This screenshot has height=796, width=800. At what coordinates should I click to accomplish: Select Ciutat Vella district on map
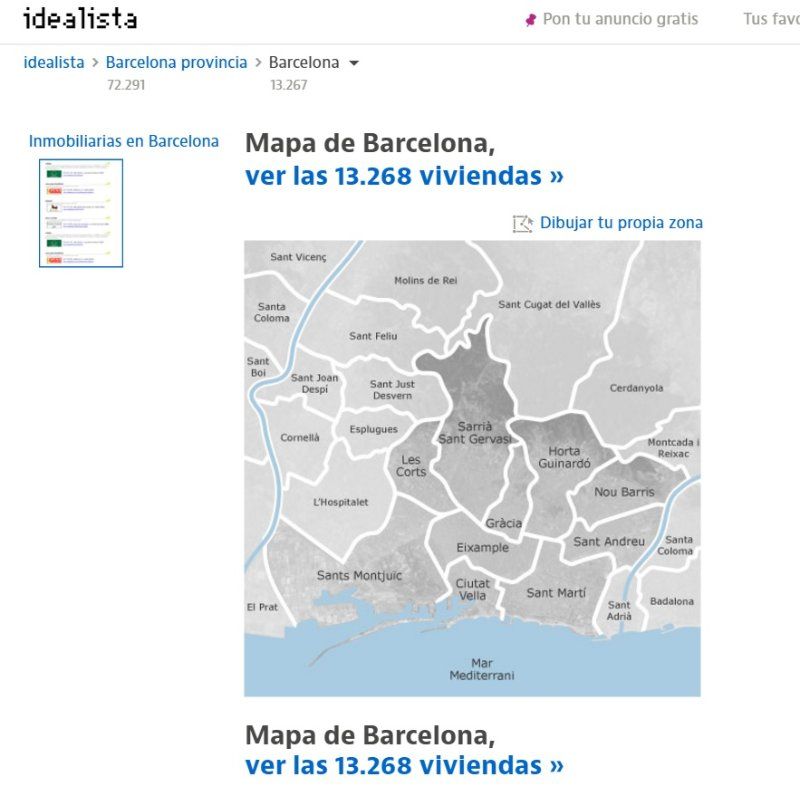472,589
